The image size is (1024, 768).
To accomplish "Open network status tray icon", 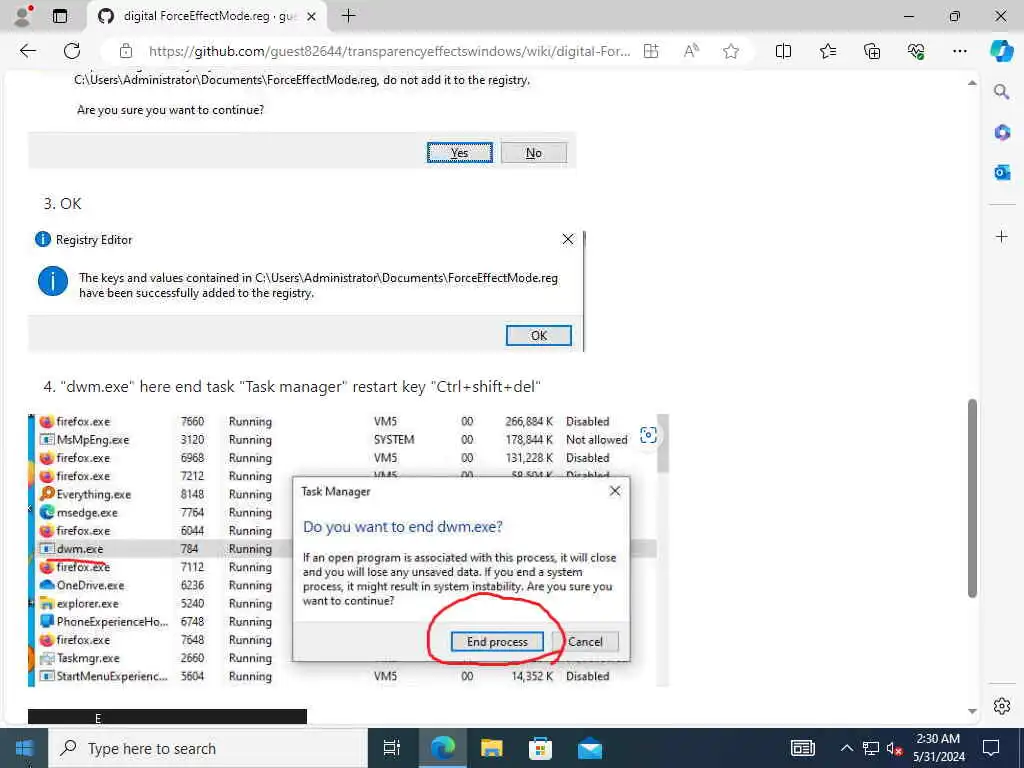I will 871,748.
